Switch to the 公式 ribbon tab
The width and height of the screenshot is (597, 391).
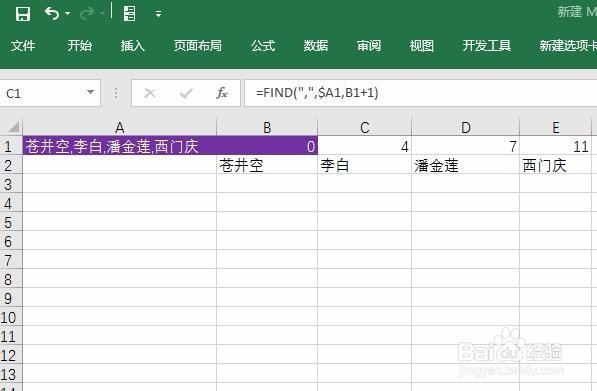click(263, 46)
